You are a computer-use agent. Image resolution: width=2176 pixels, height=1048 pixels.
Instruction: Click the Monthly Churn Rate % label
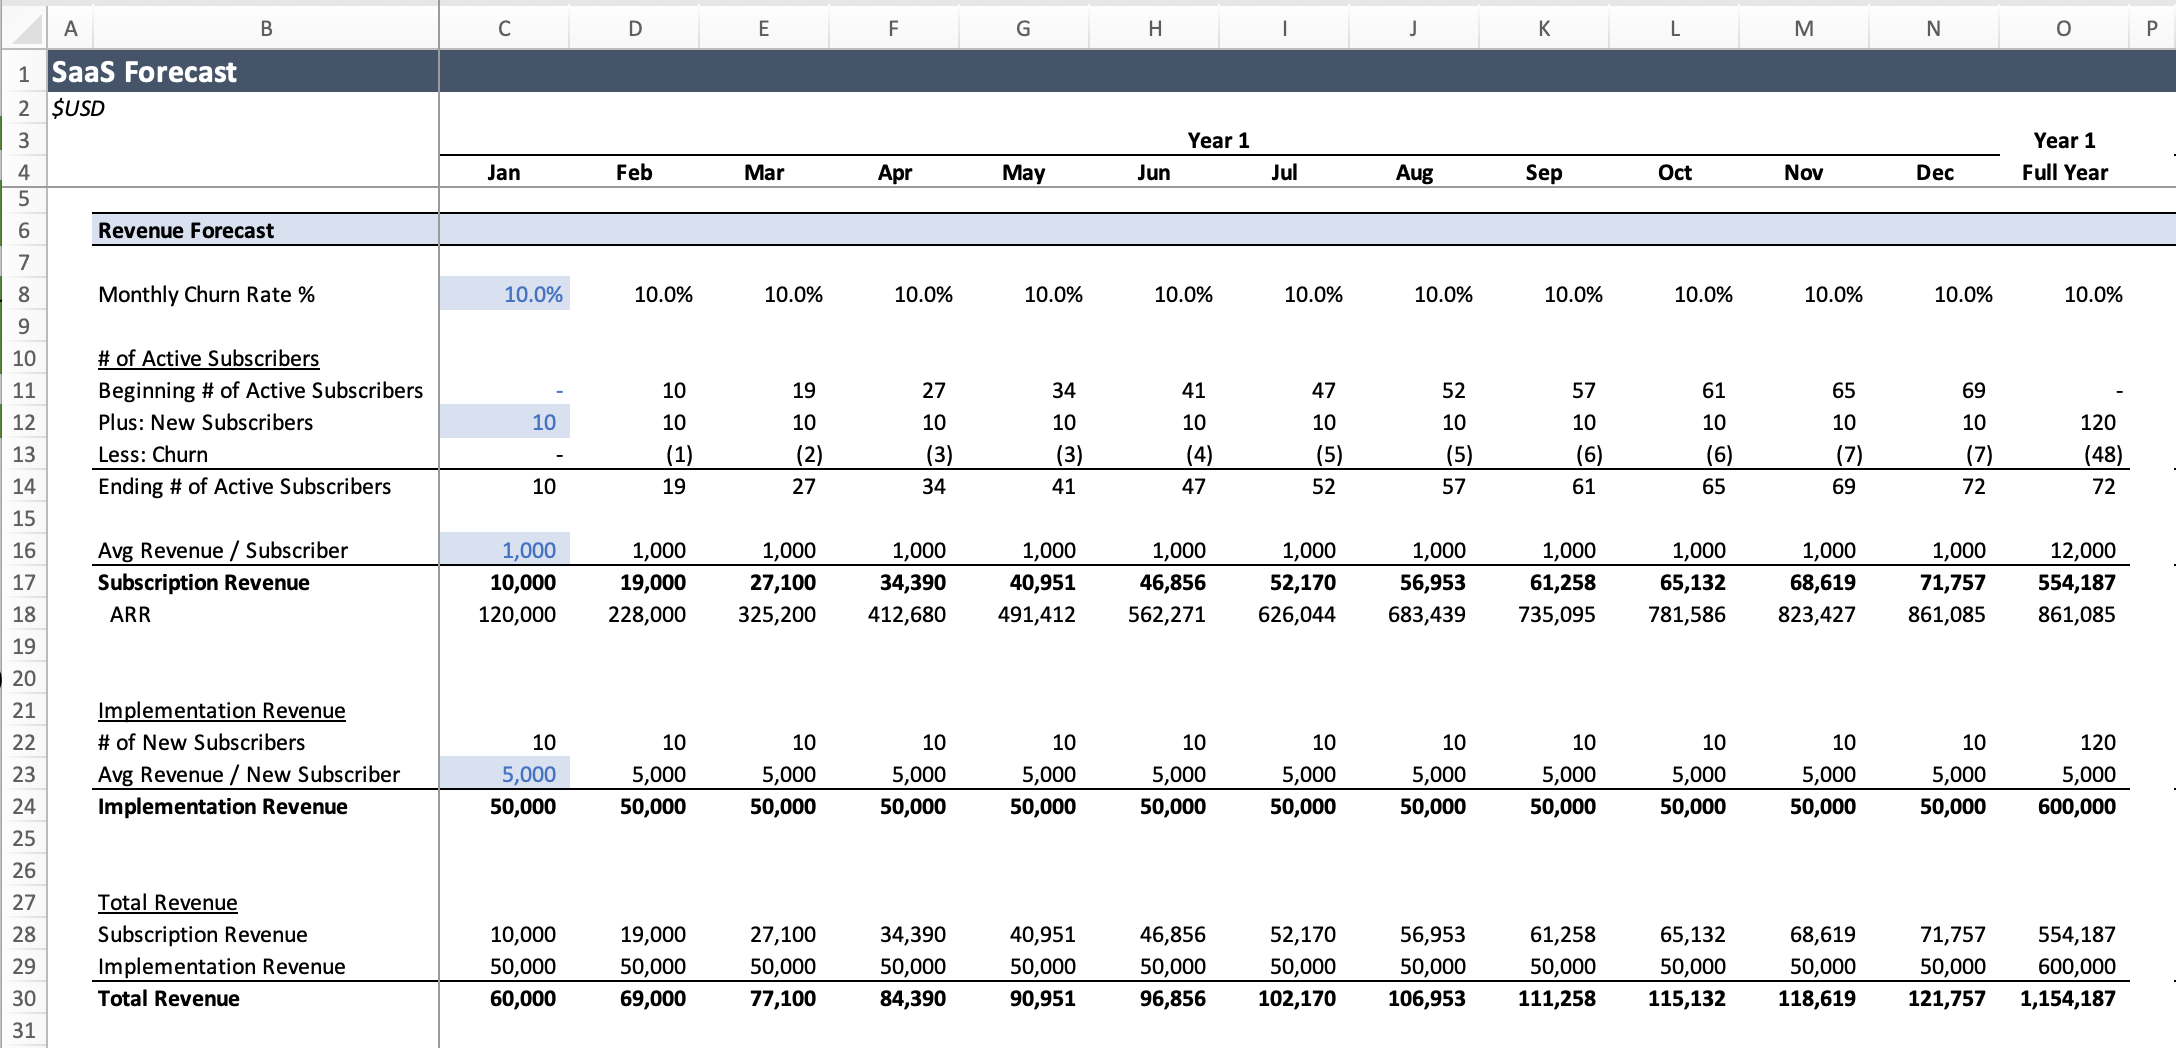(x=205, y=294)
